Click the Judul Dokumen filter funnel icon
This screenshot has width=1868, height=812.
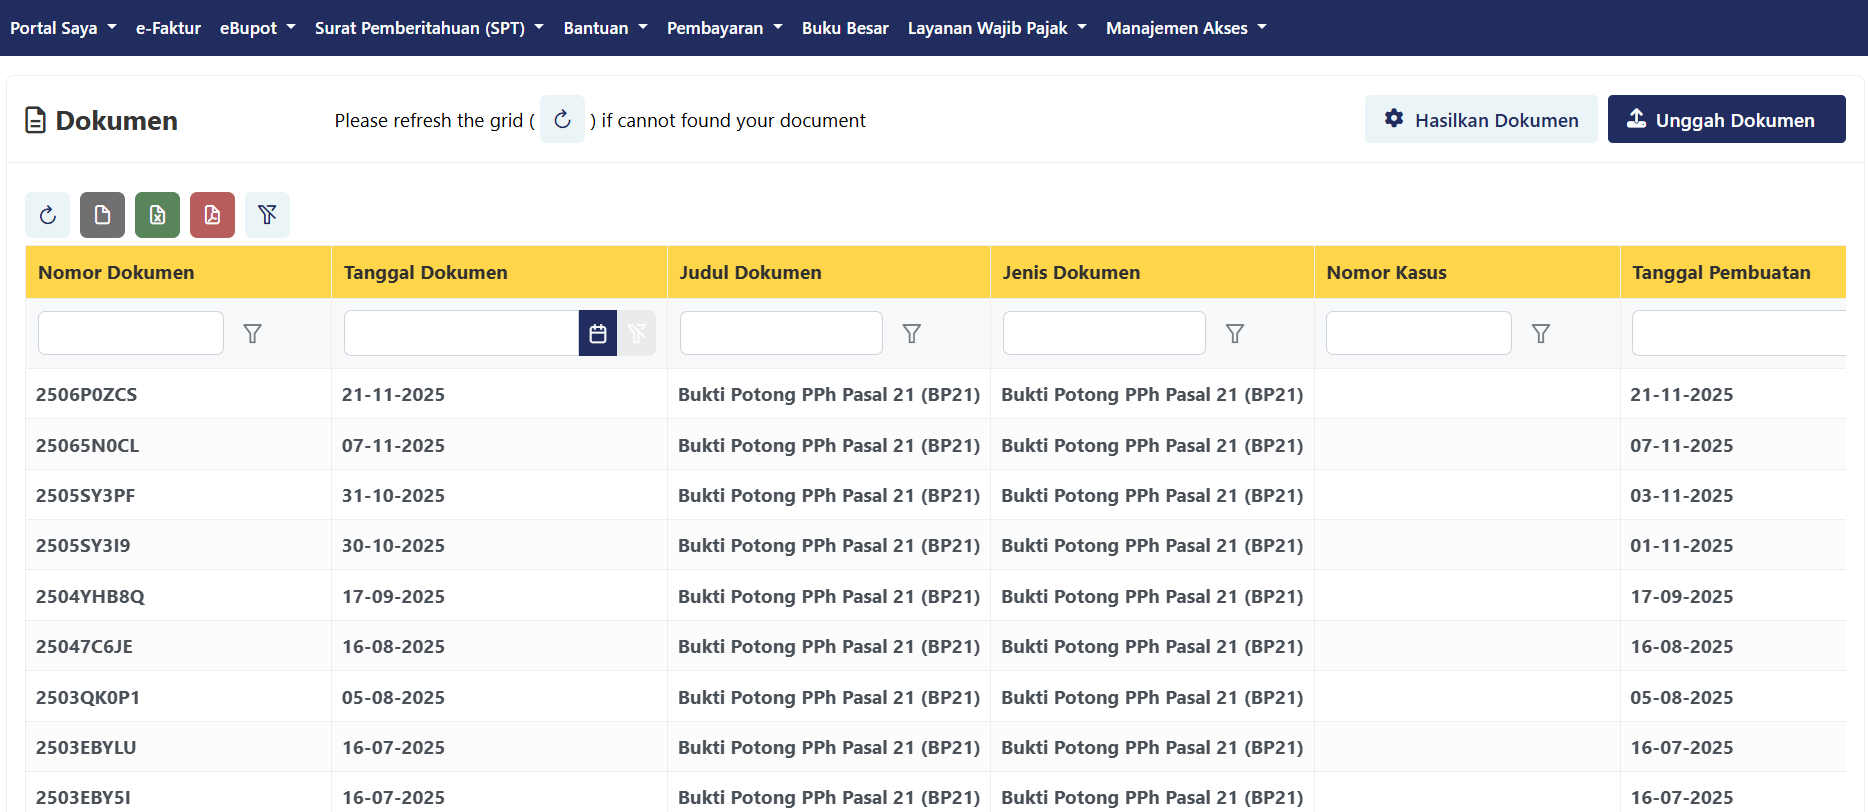(911, 334)
